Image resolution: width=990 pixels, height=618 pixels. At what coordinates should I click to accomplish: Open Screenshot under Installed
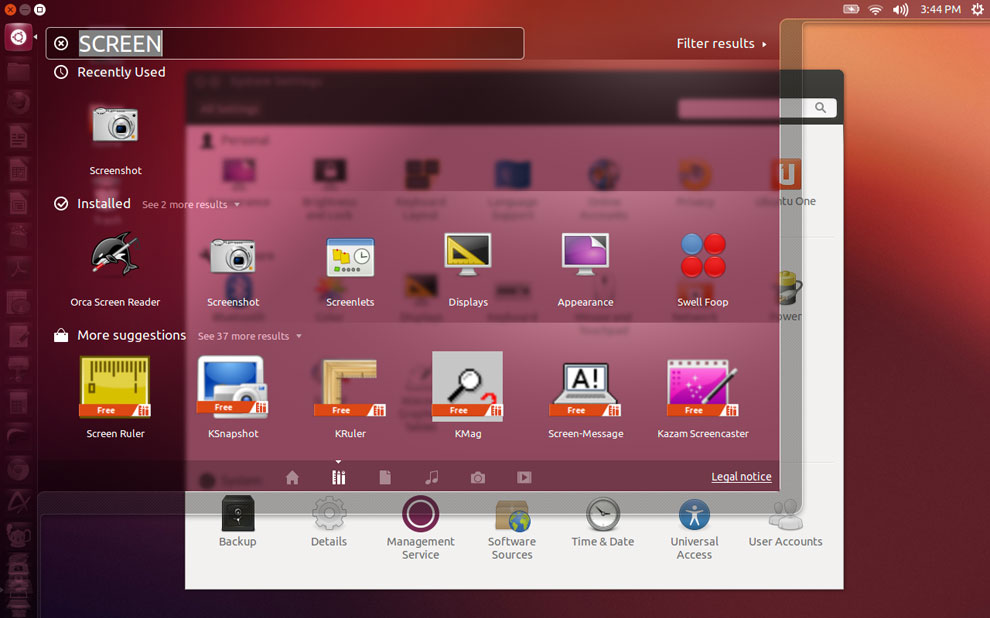click(x=233, y=270)
